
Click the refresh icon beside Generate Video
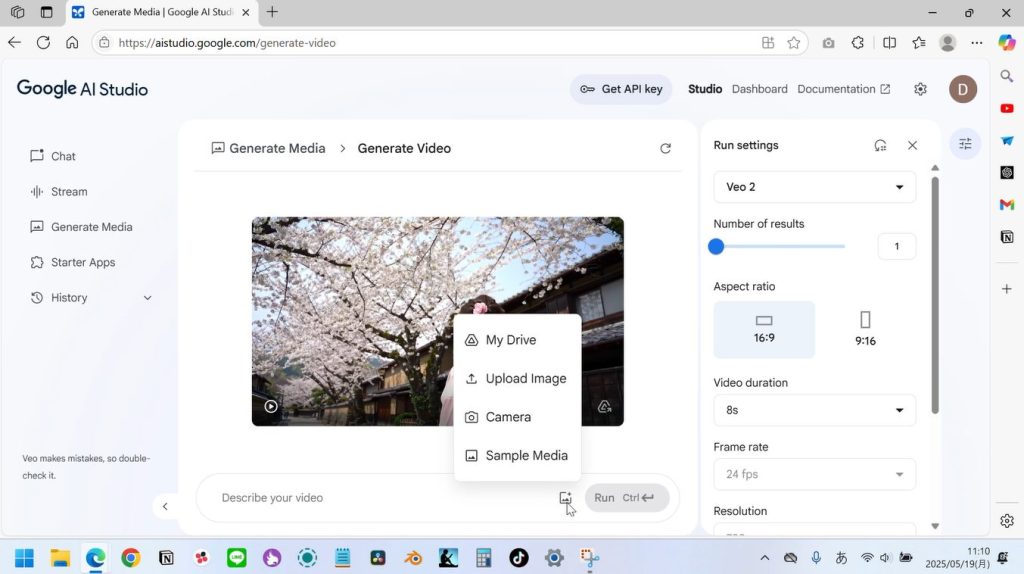(x=665, y=148)
